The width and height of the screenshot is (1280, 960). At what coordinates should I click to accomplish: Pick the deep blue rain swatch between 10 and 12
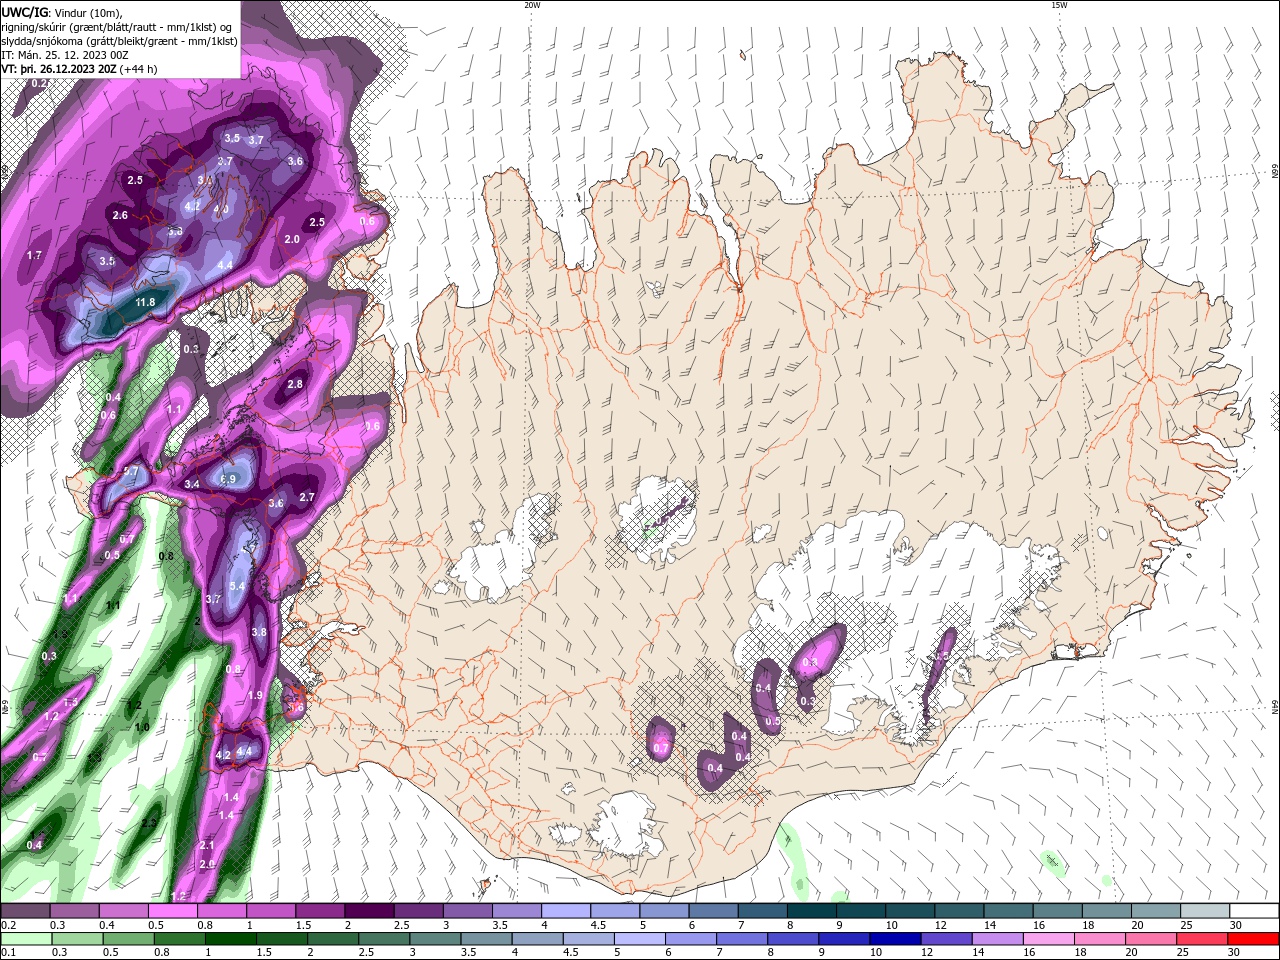coord(894,939)
